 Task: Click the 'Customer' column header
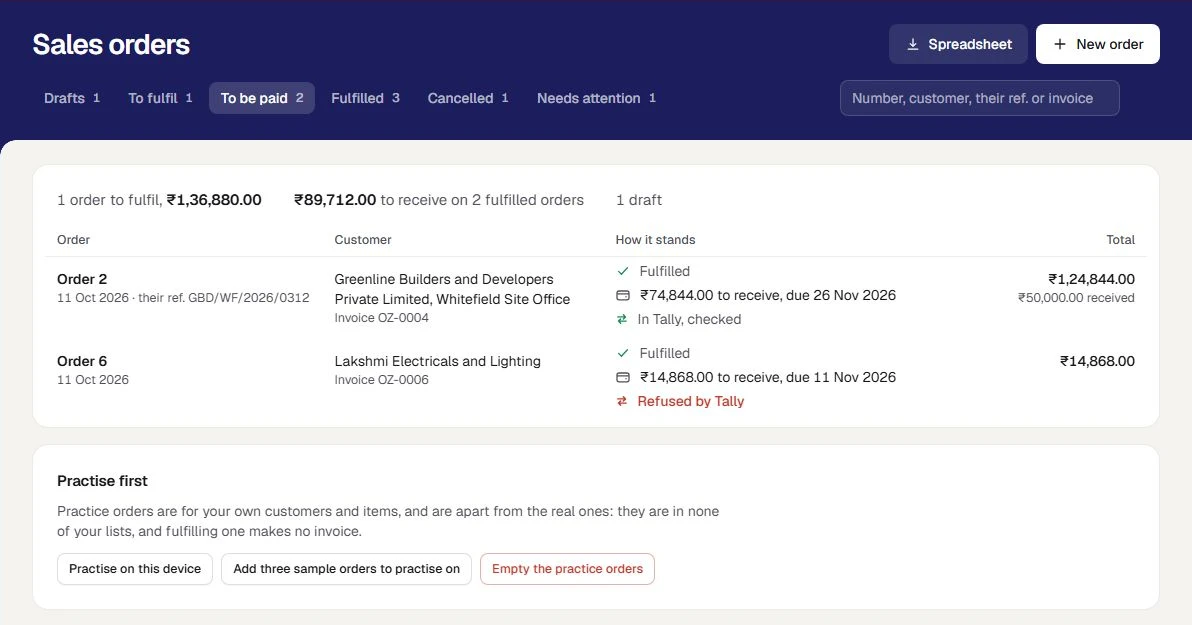(363, 240)
